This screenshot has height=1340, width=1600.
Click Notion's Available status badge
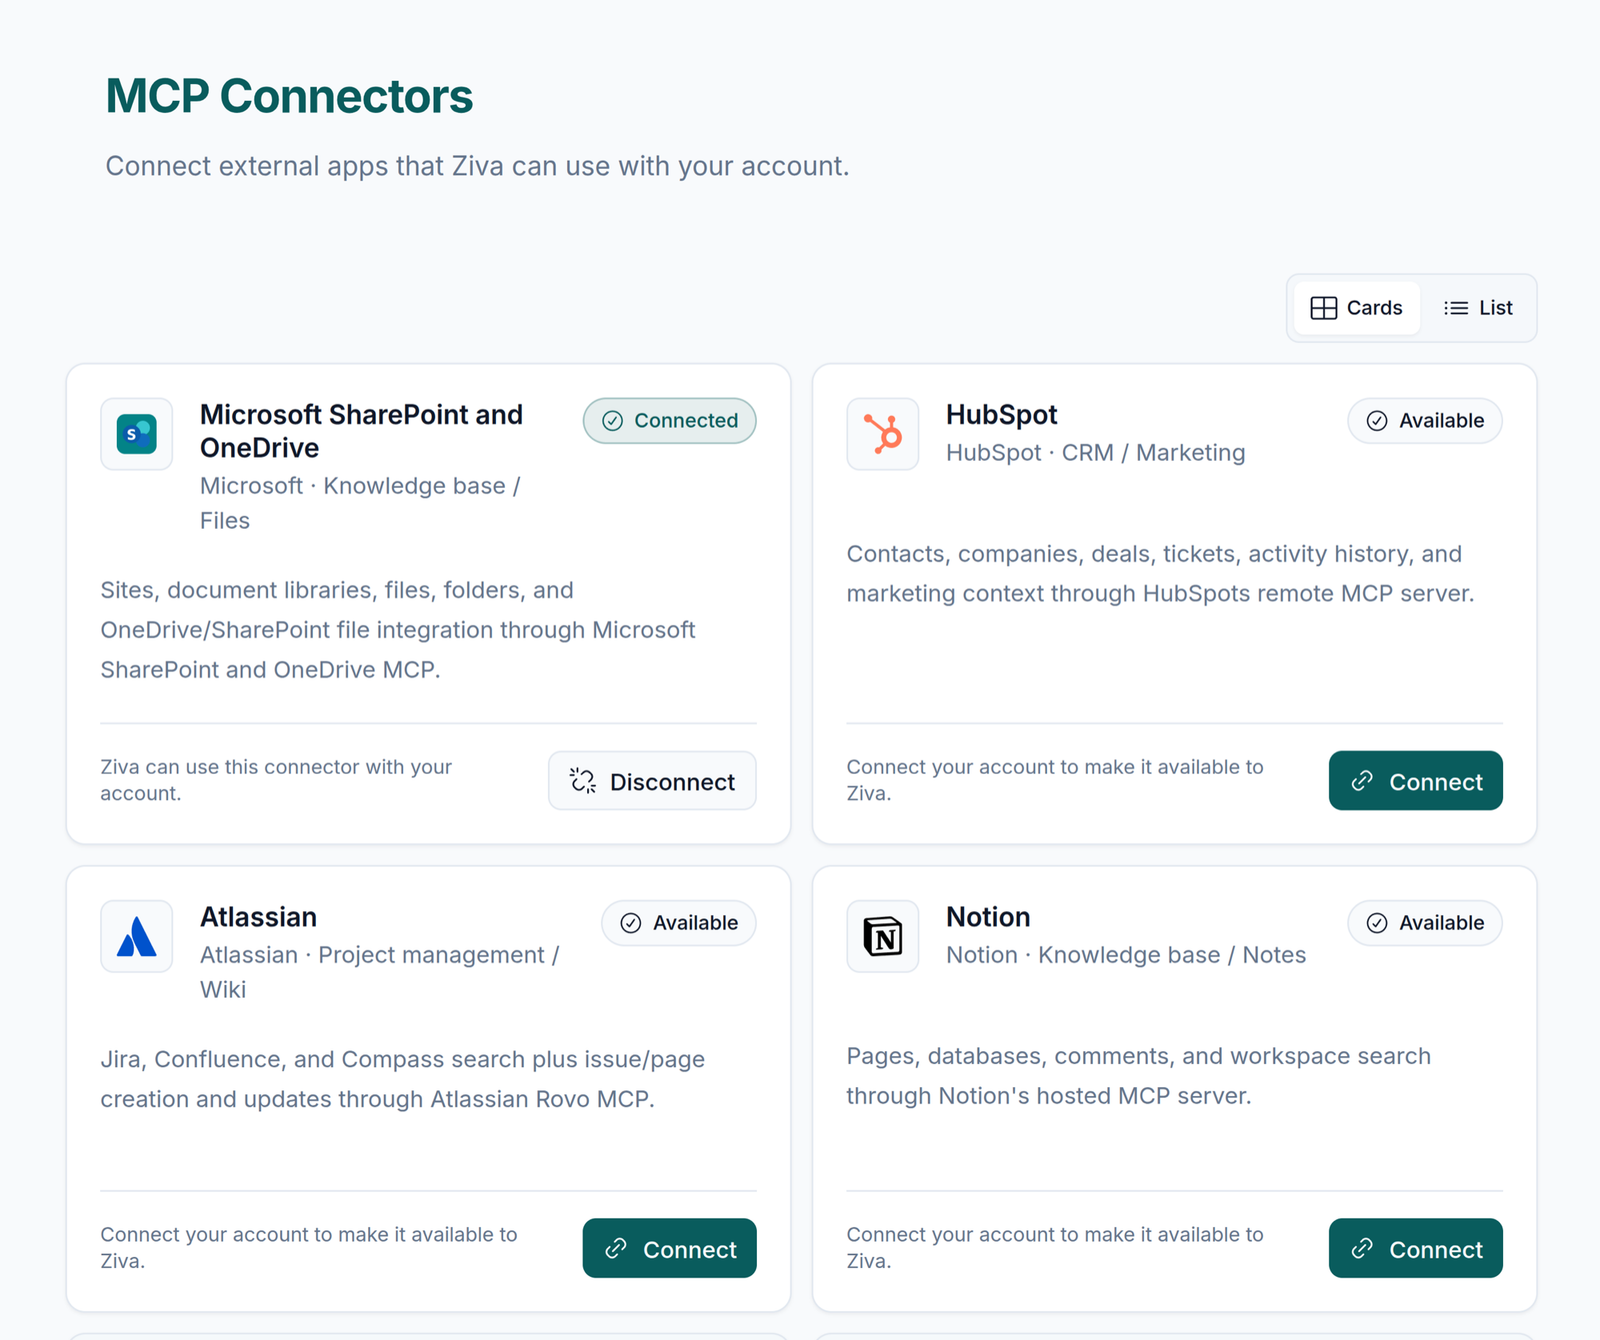[x=1425, y=923]
